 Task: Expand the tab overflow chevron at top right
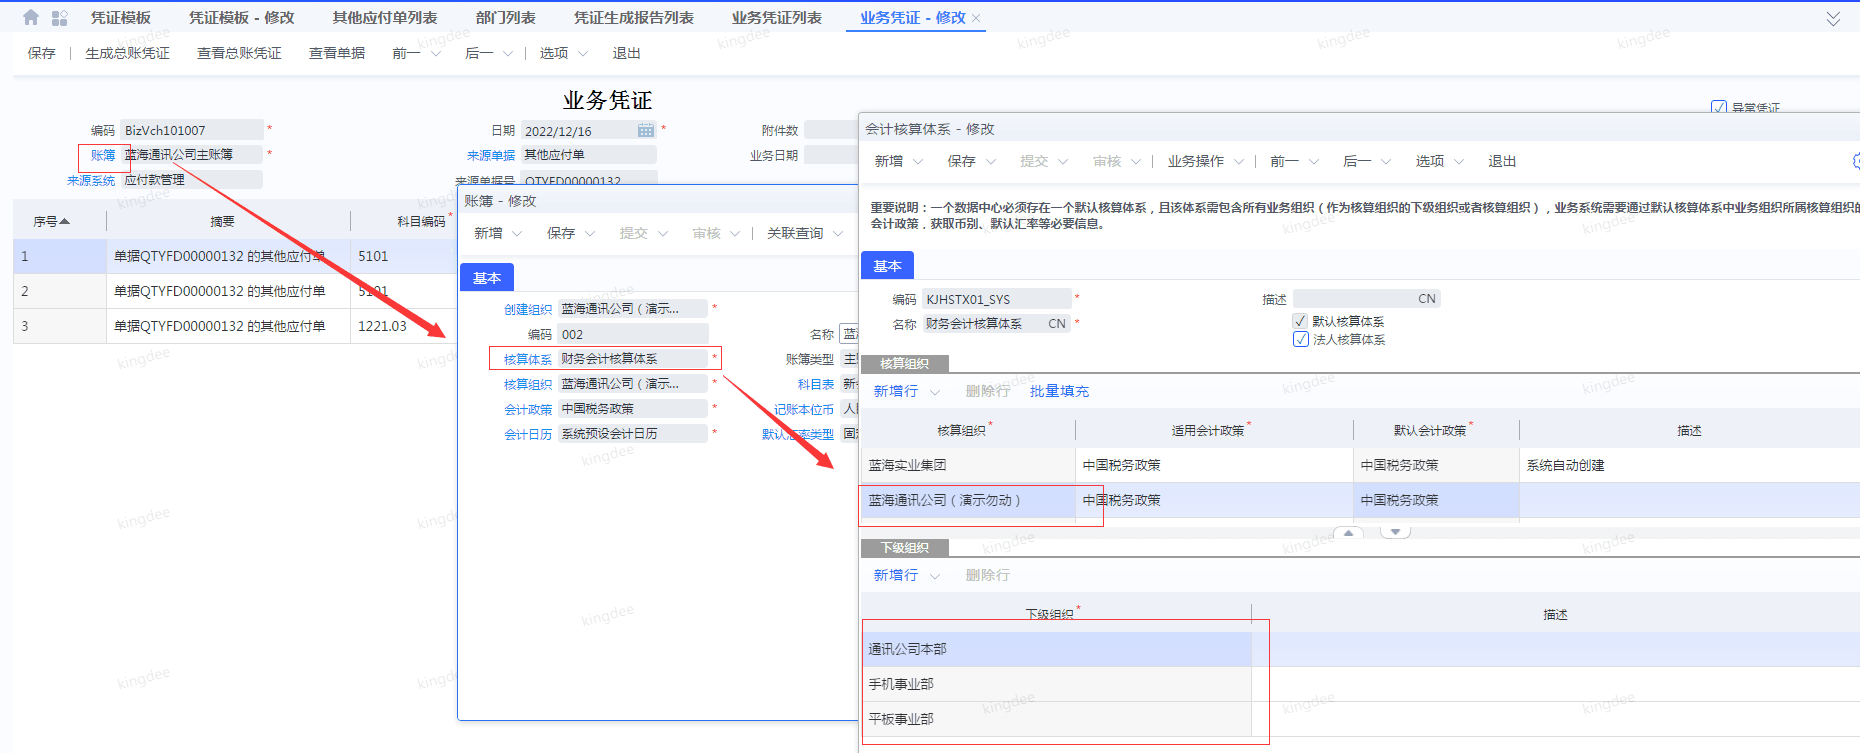click(x=1833, y=19)
